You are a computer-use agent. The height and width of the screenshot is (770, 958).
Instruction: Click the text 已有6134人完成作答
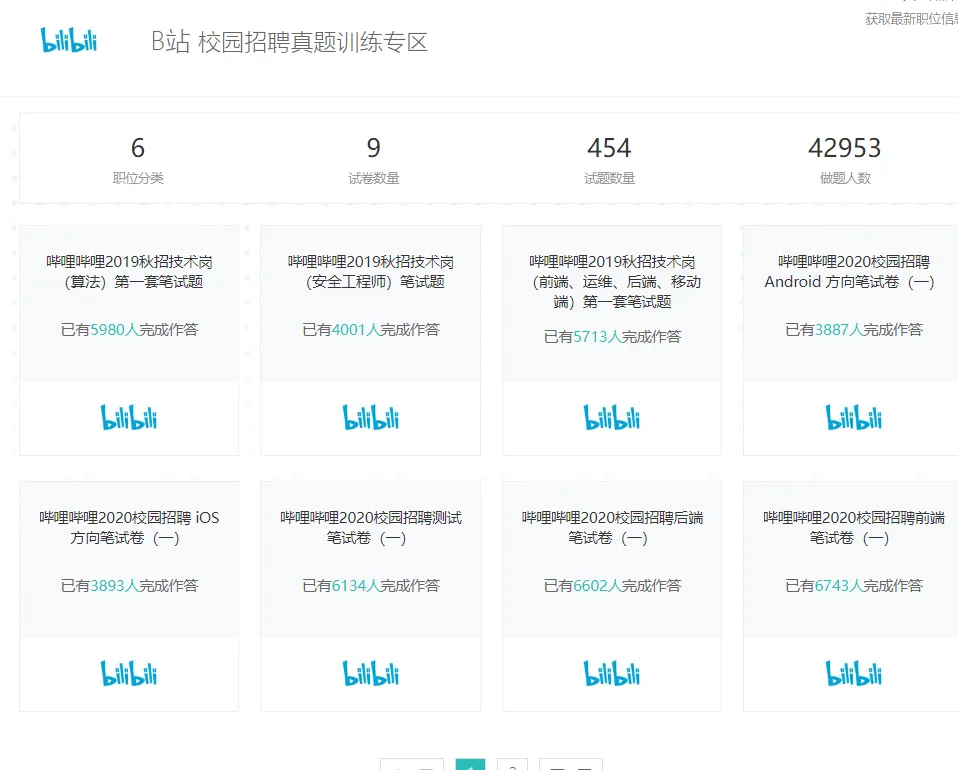[371, 585]
